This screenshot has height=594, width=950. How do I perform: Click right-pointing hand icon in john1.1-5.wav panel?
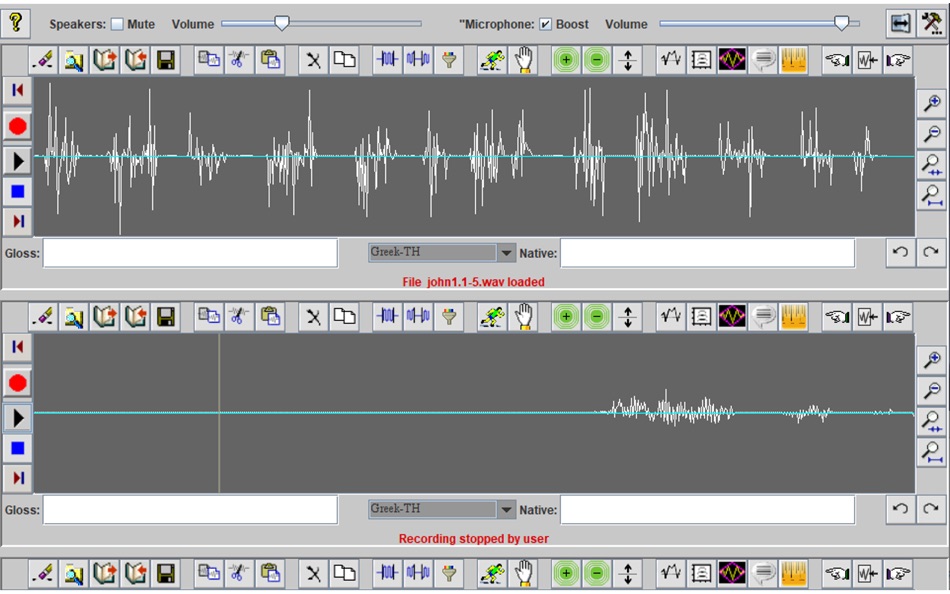899,60
